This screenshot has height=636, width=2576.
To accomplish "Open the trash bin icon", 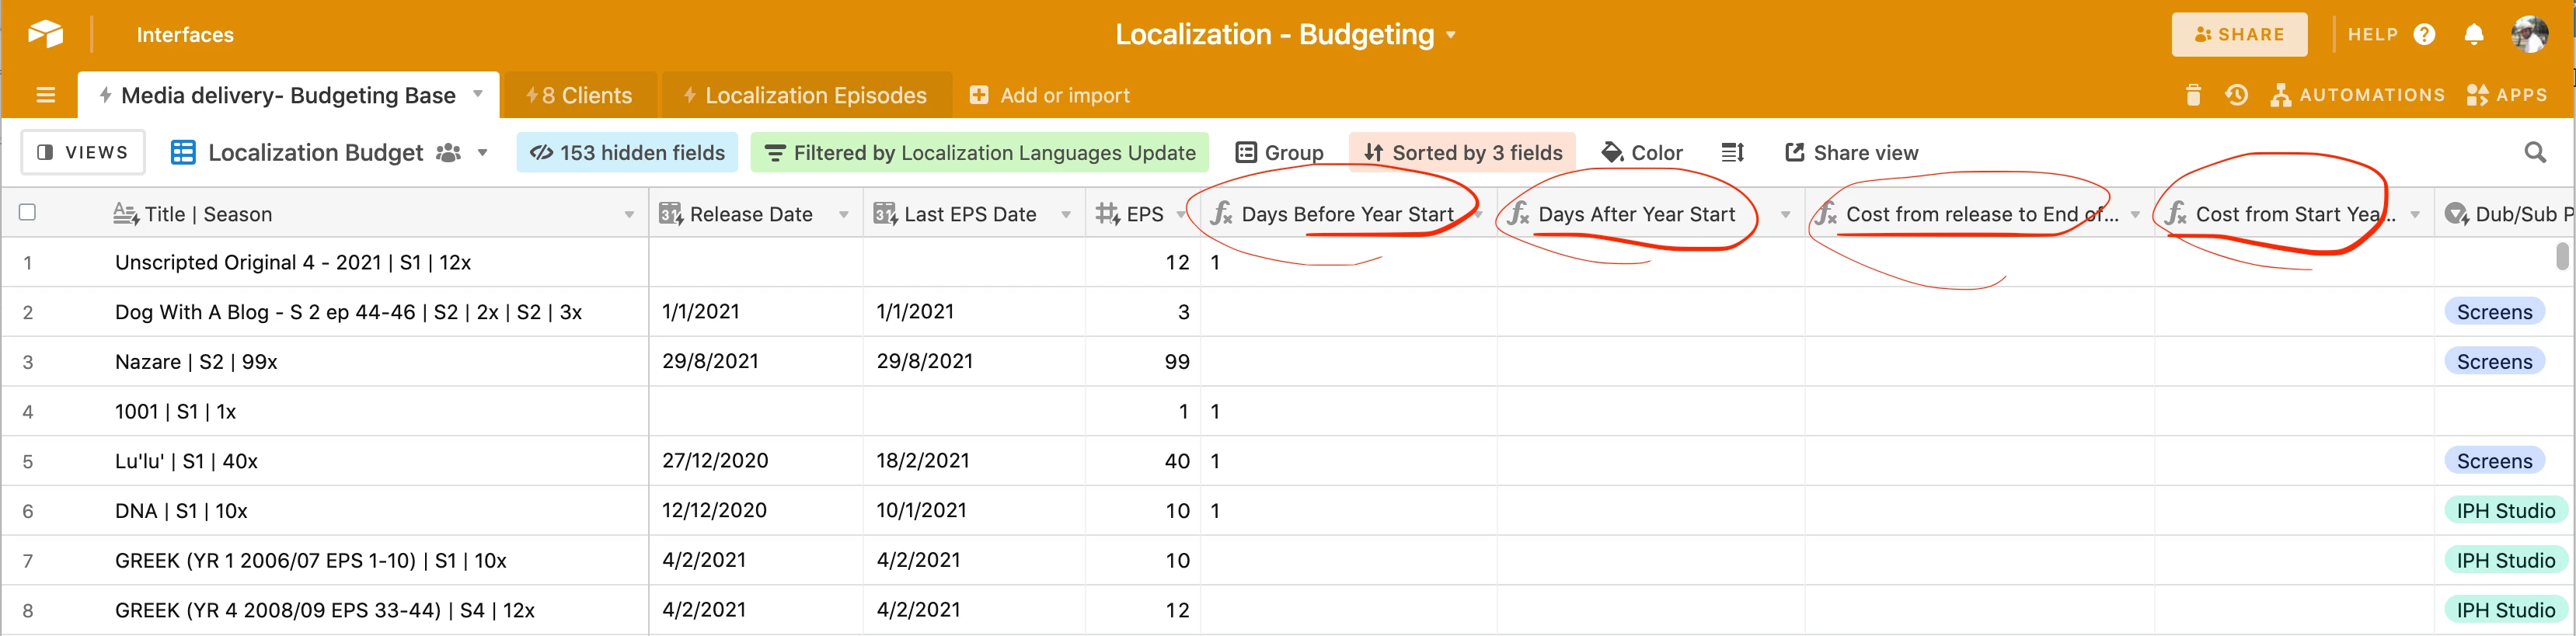I will pyautogui.click(x=2193, y=95).
